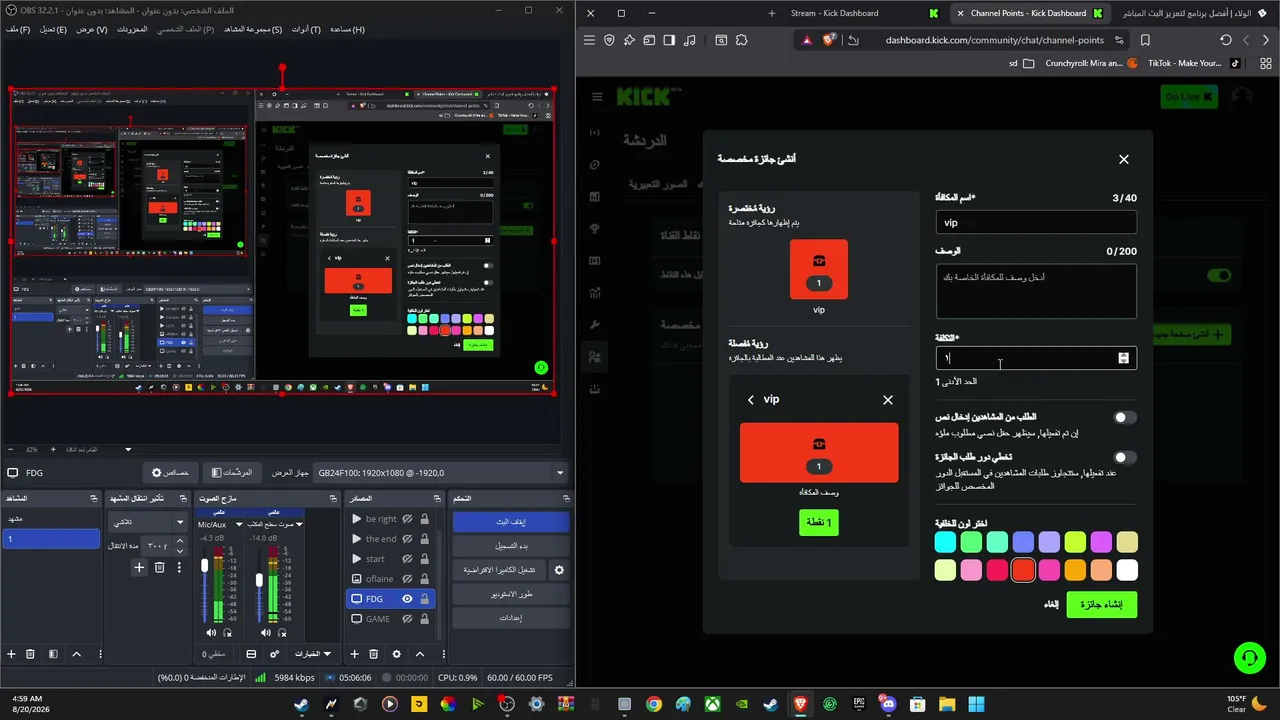Show the 'oflaine' source visibility eye

407,579
